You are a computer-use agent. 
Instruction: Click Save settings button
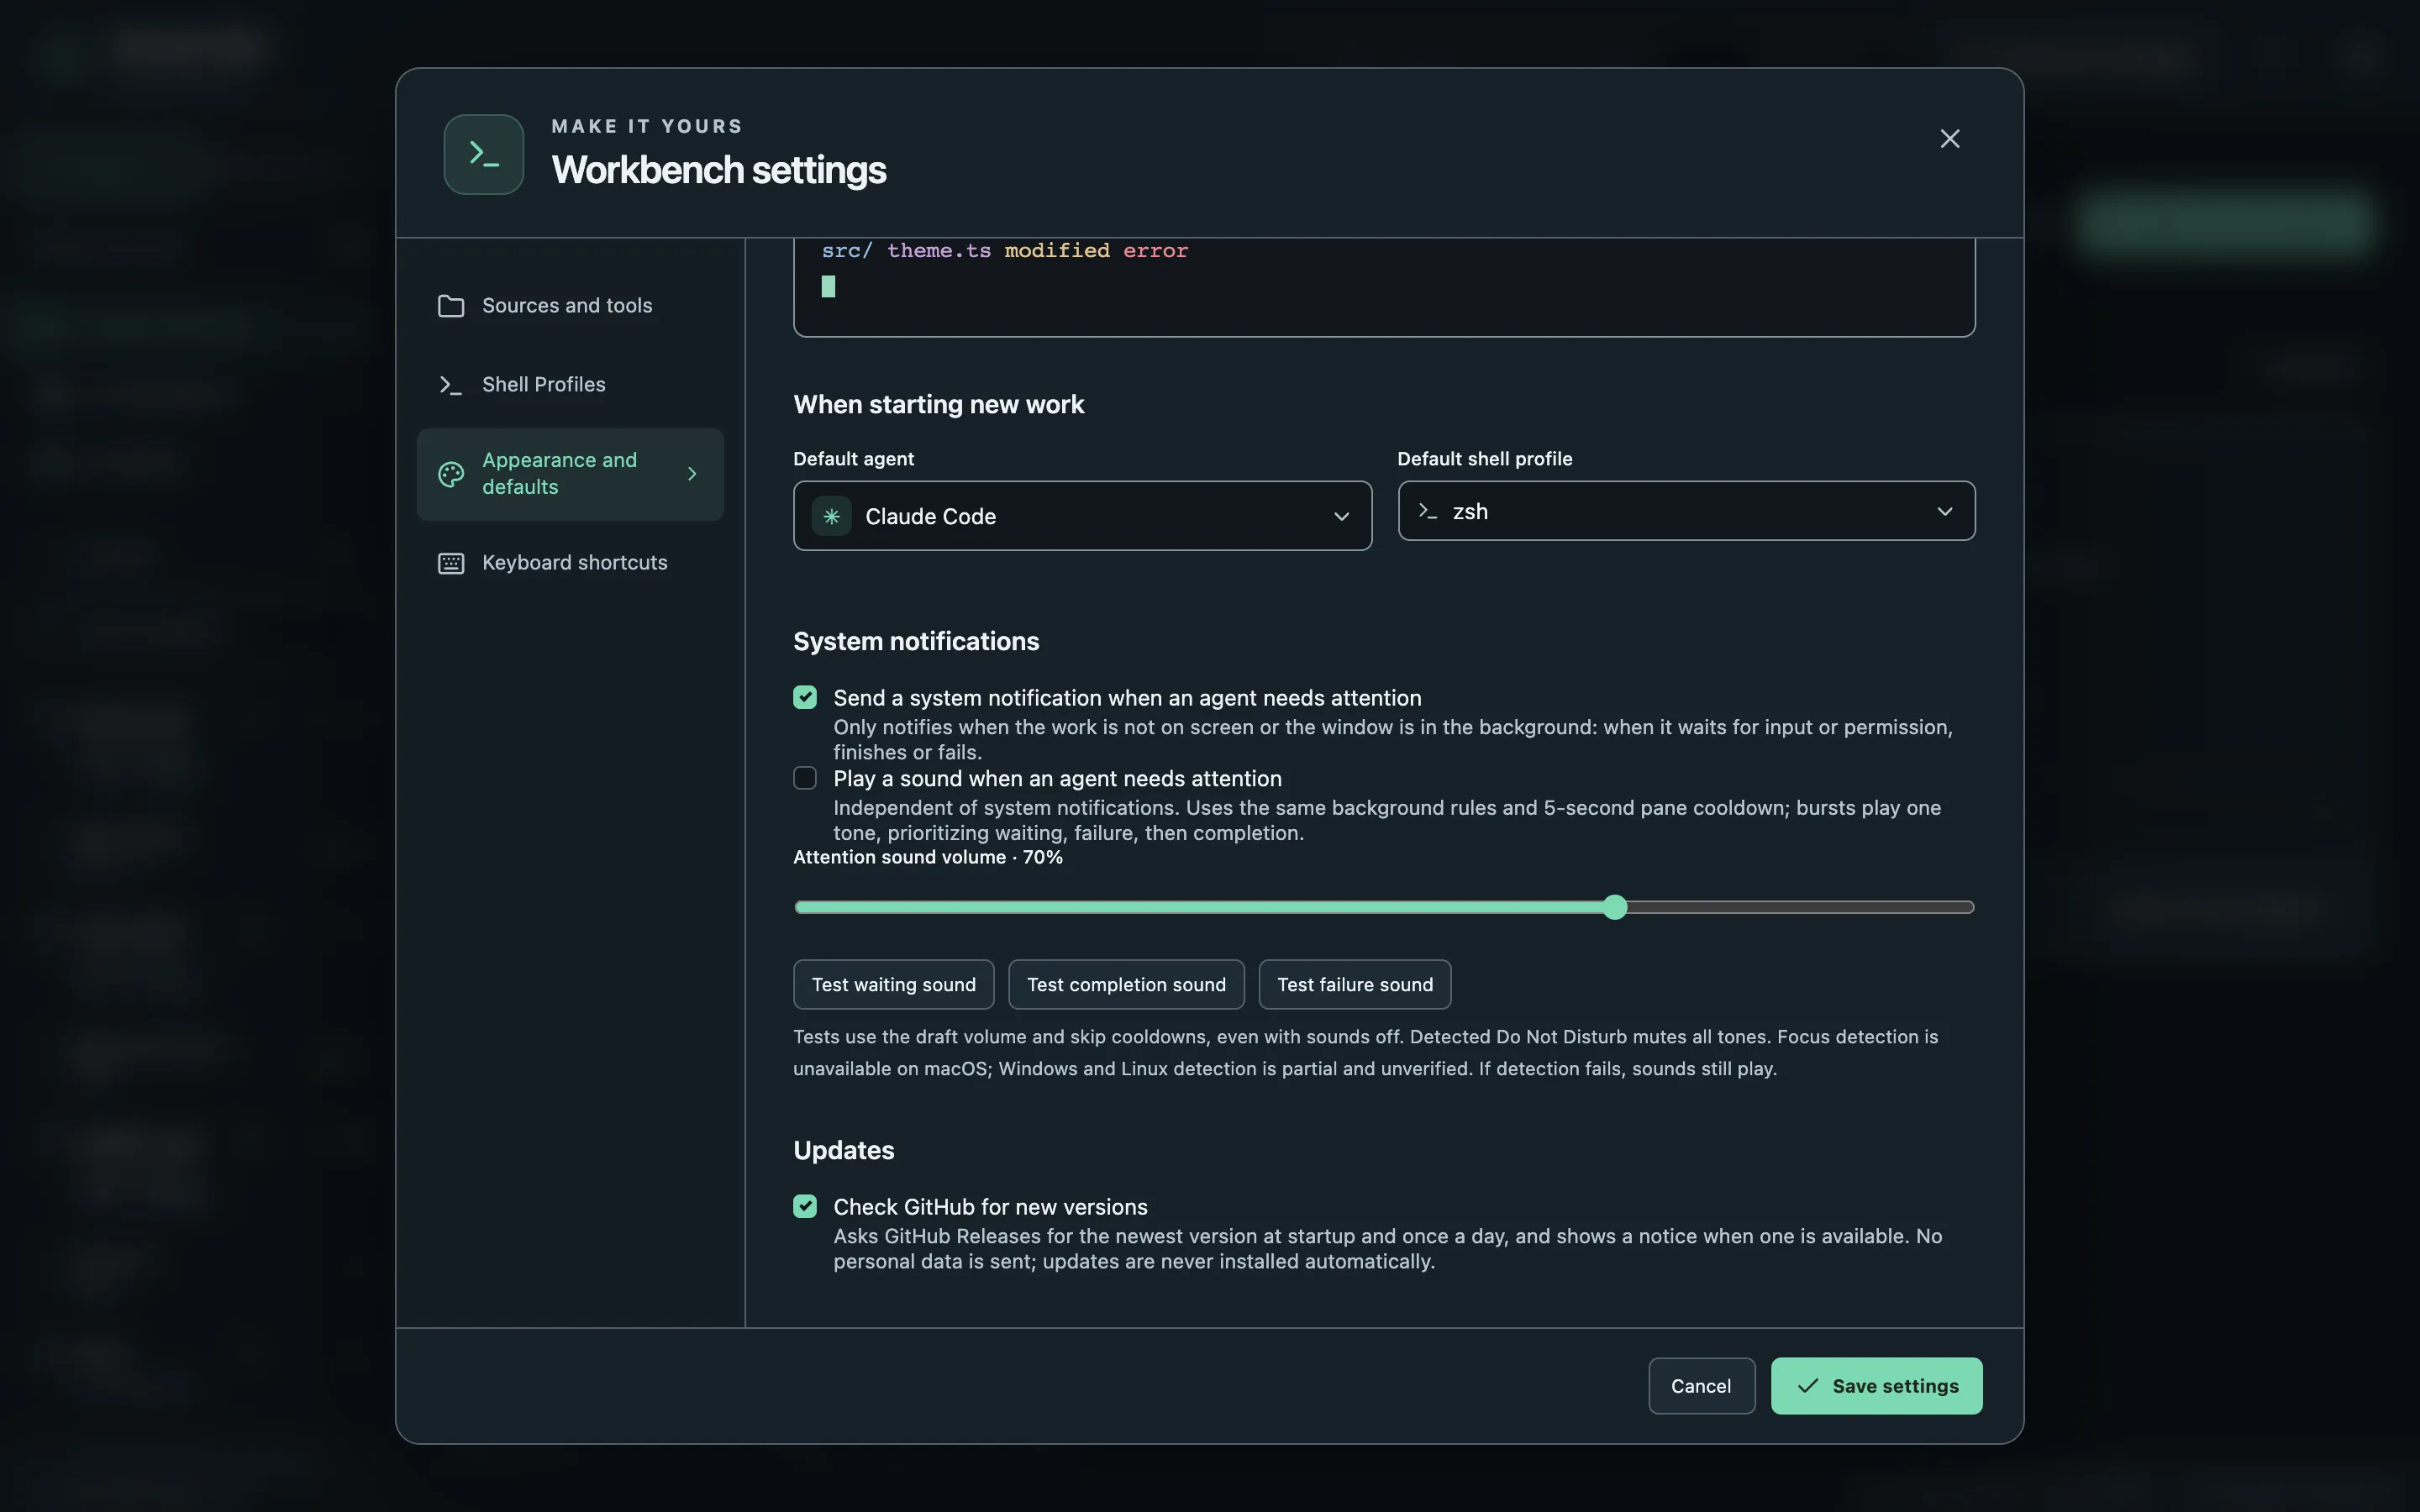click(1876, 1386)
